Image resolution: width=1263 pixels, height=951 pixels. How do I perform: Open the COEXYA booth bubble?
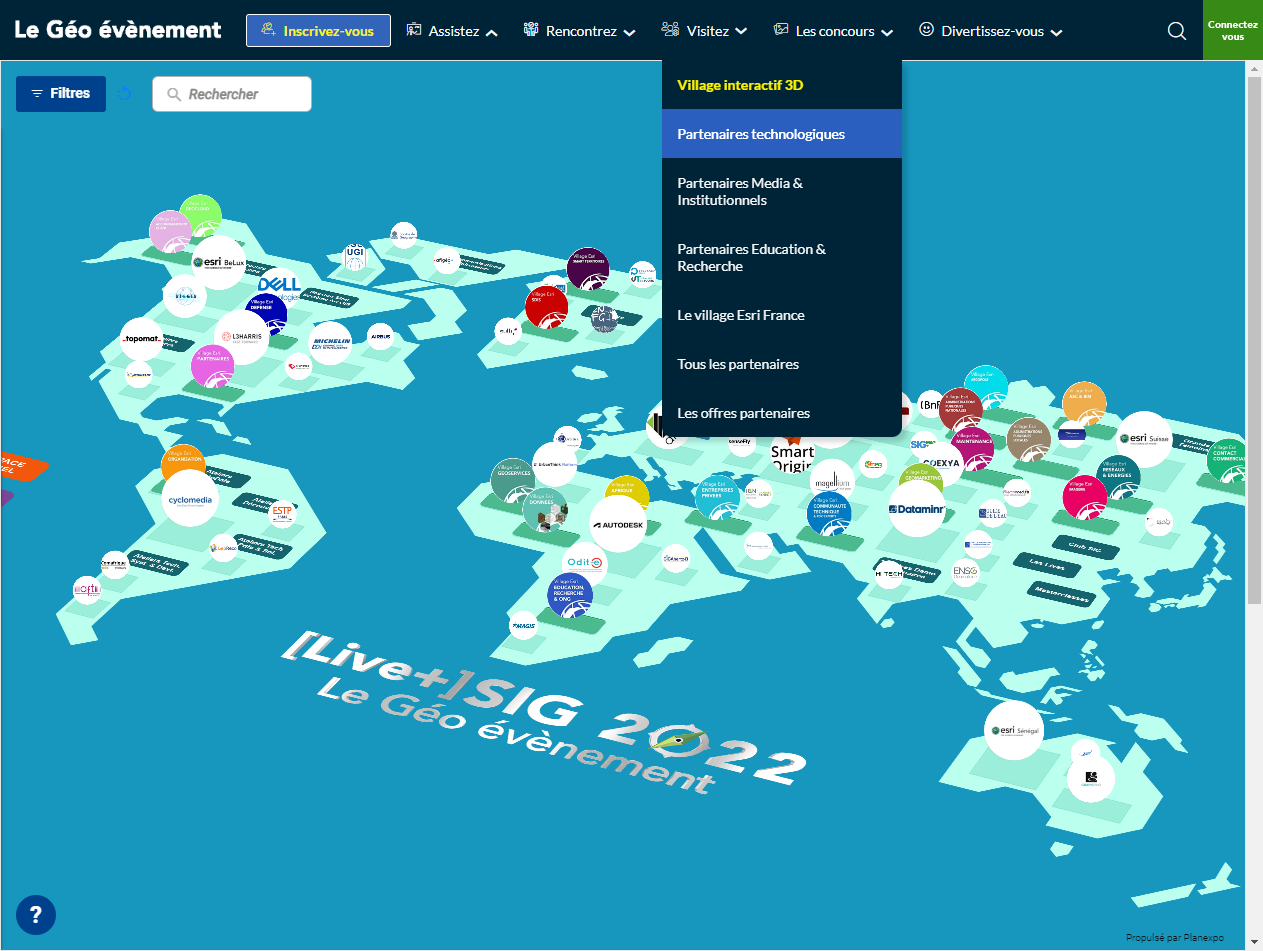click(941, 463)
